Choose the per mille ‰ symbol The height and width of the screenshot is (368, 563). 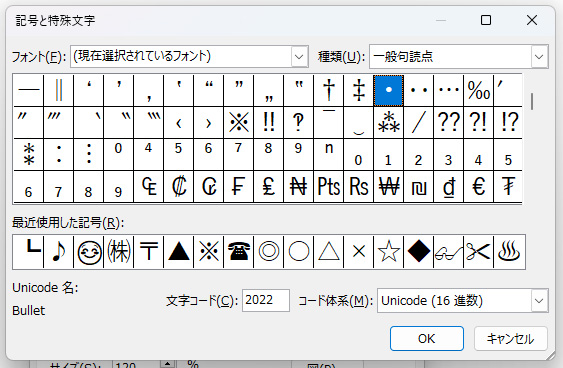click(479, 90)
